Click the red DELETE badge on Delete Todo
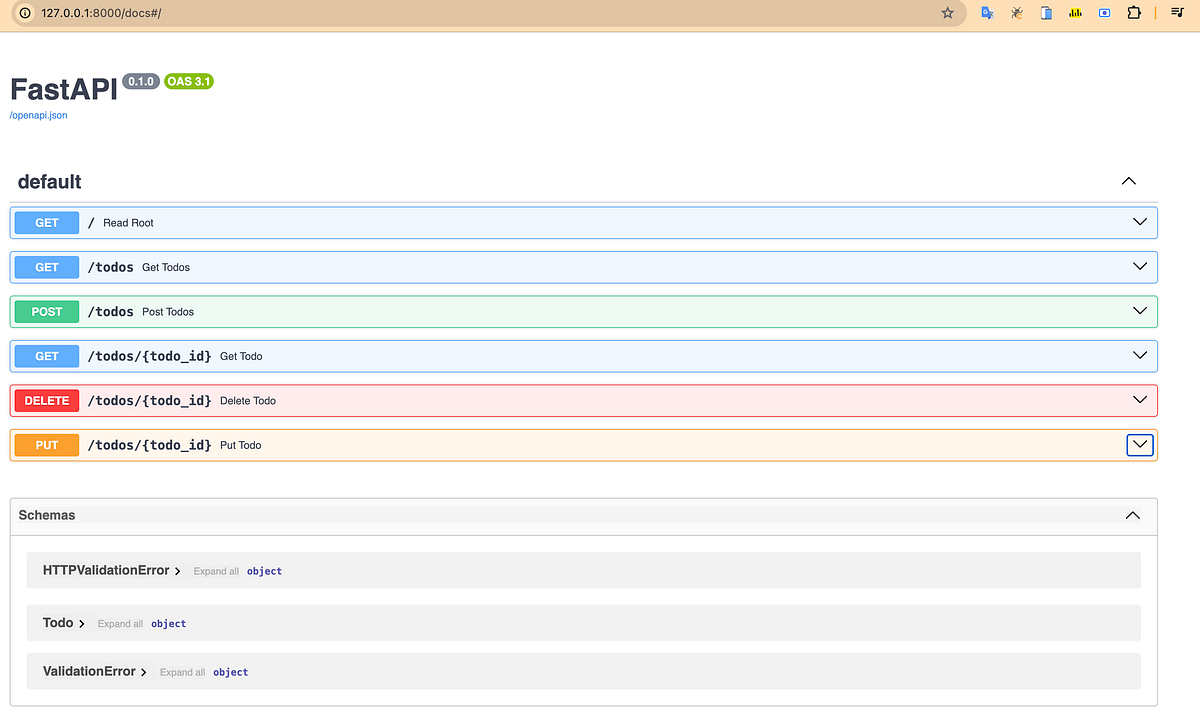This screenshot has width=1200, height=727. click(x=46, y=400)
